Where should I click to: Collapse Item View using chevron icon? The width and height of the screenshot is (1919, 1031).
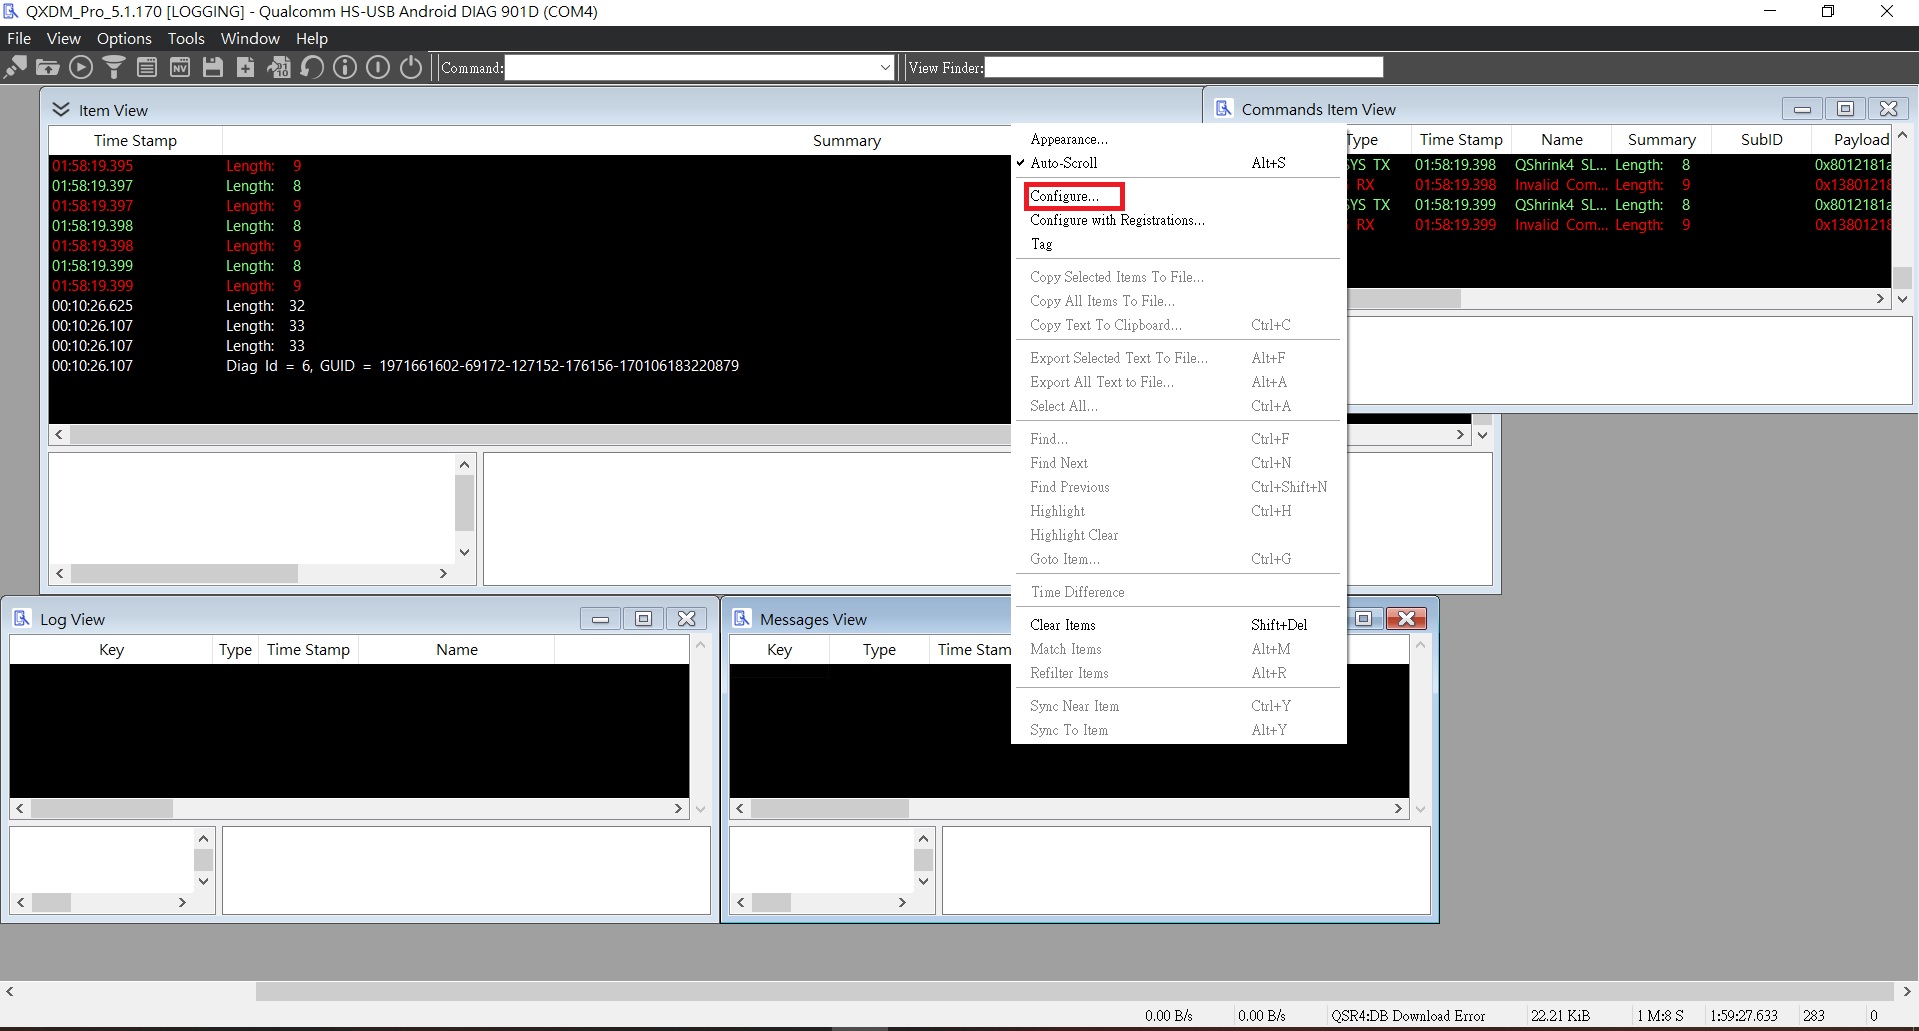pyautogui.click(x=61, y=110)
